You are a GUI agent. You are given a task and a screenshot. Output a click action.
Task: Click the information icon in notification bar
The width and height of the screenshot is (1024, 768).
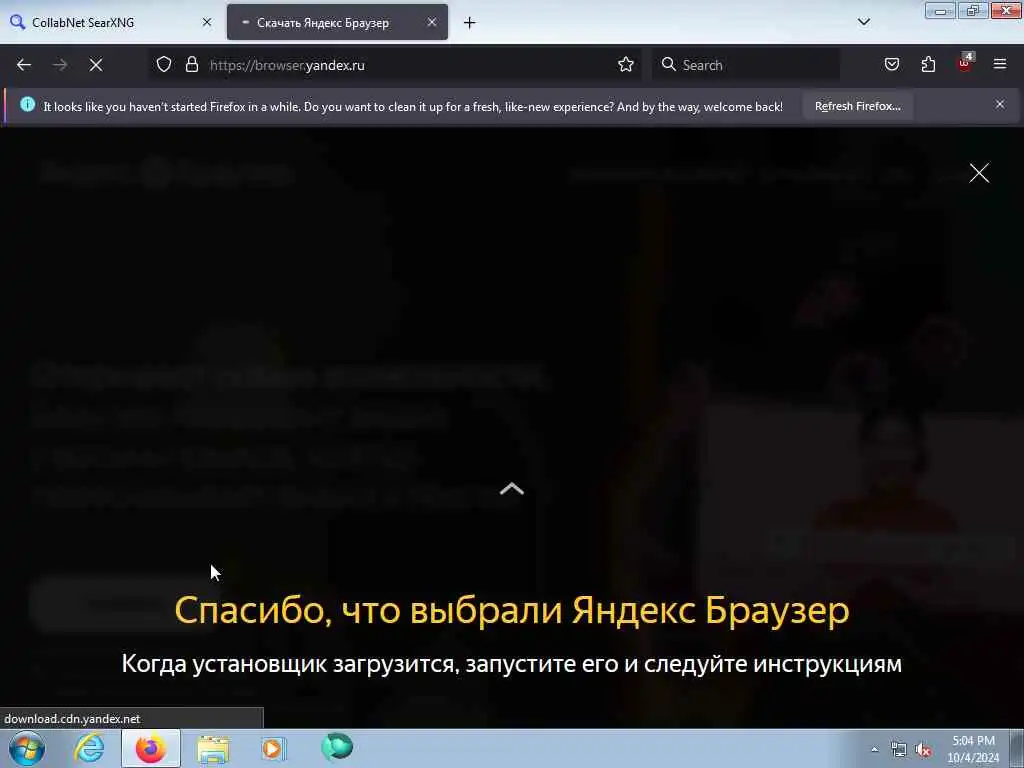(x=27, y=104)
